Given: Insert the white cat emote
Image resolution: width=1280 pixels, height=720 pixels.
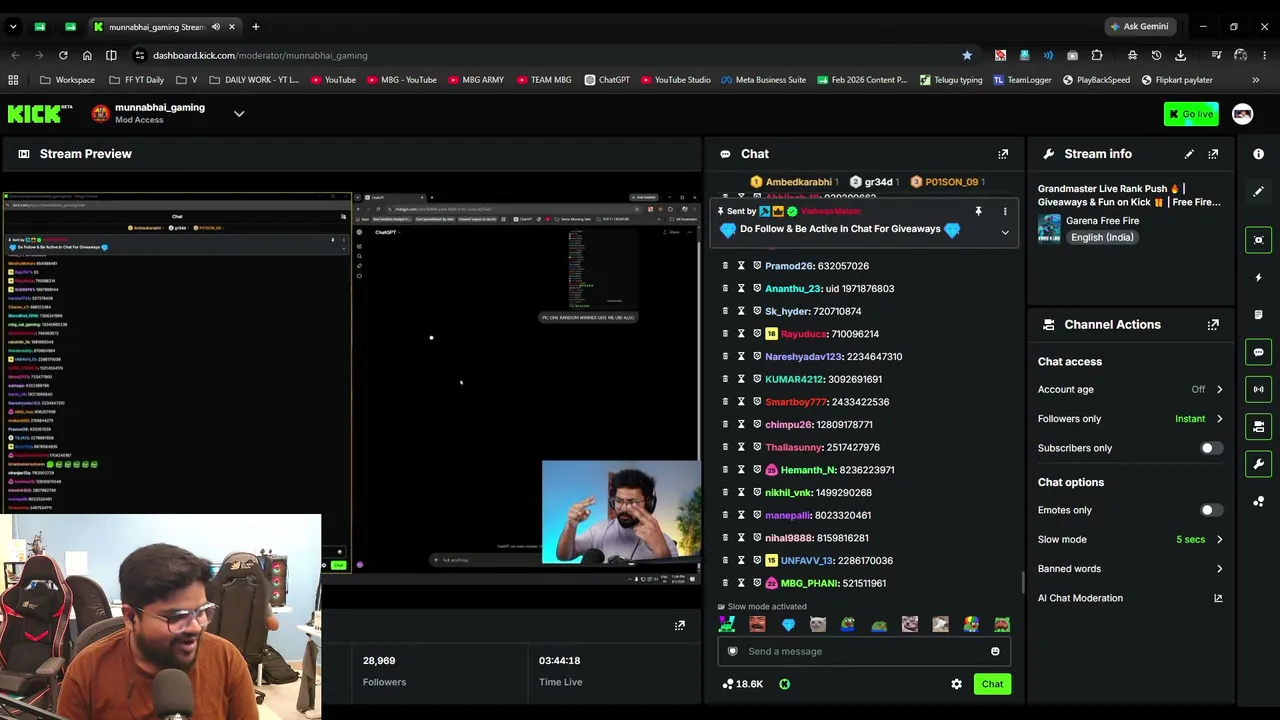Looking at the screenshot, I should [x=818, y=625].
